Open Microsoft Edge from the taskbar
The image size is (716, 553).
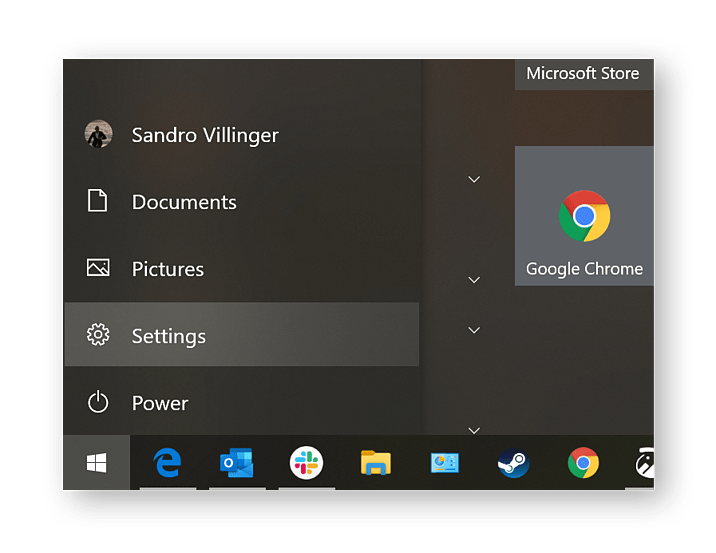coord(167,463)
